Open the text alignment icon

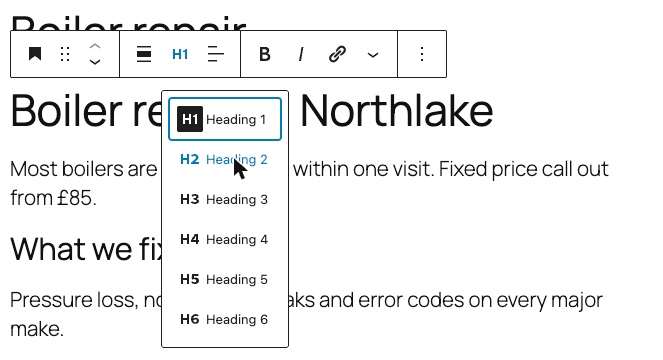[216, 54]
